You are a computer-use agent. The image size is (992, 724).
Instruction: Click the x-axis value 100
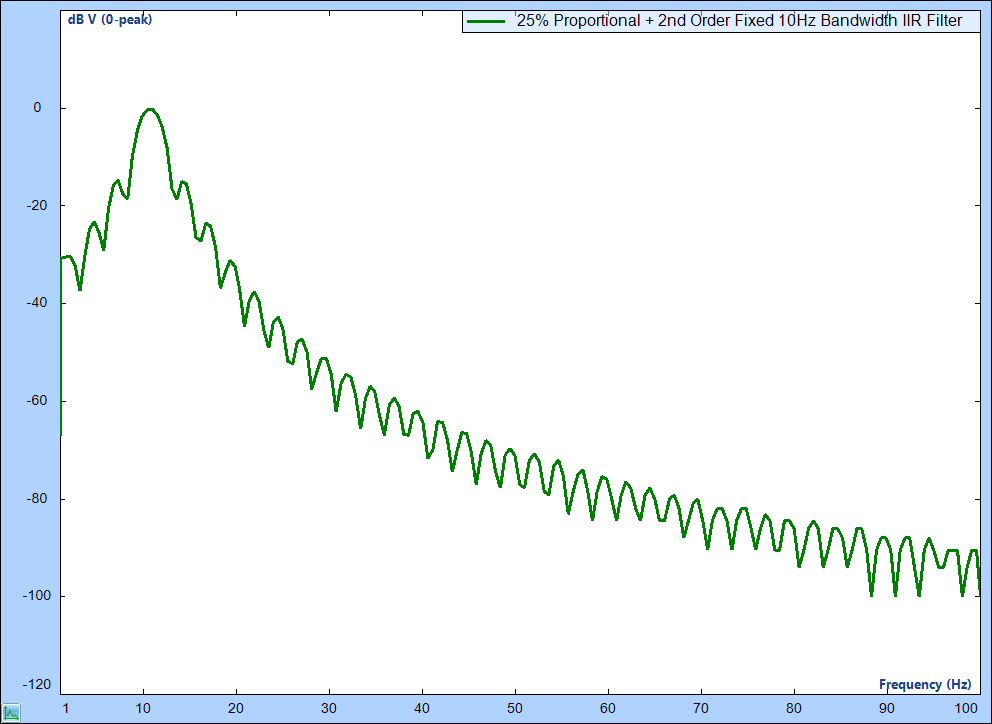click(x=966, y=708)
